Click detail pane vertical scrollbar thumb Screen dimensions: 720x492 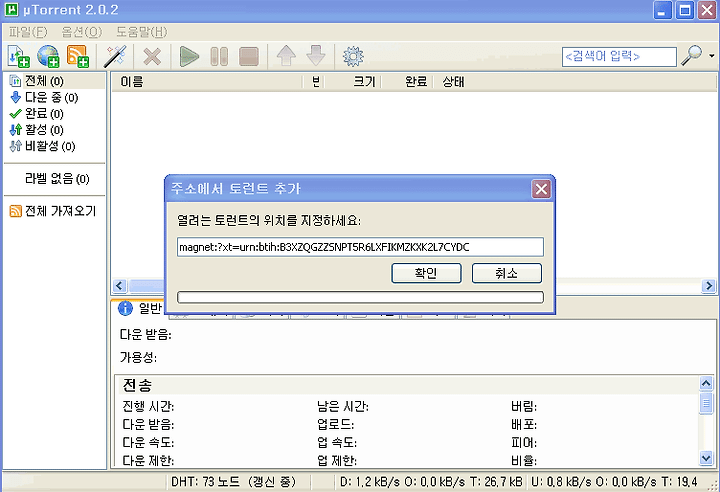(706, 403)
